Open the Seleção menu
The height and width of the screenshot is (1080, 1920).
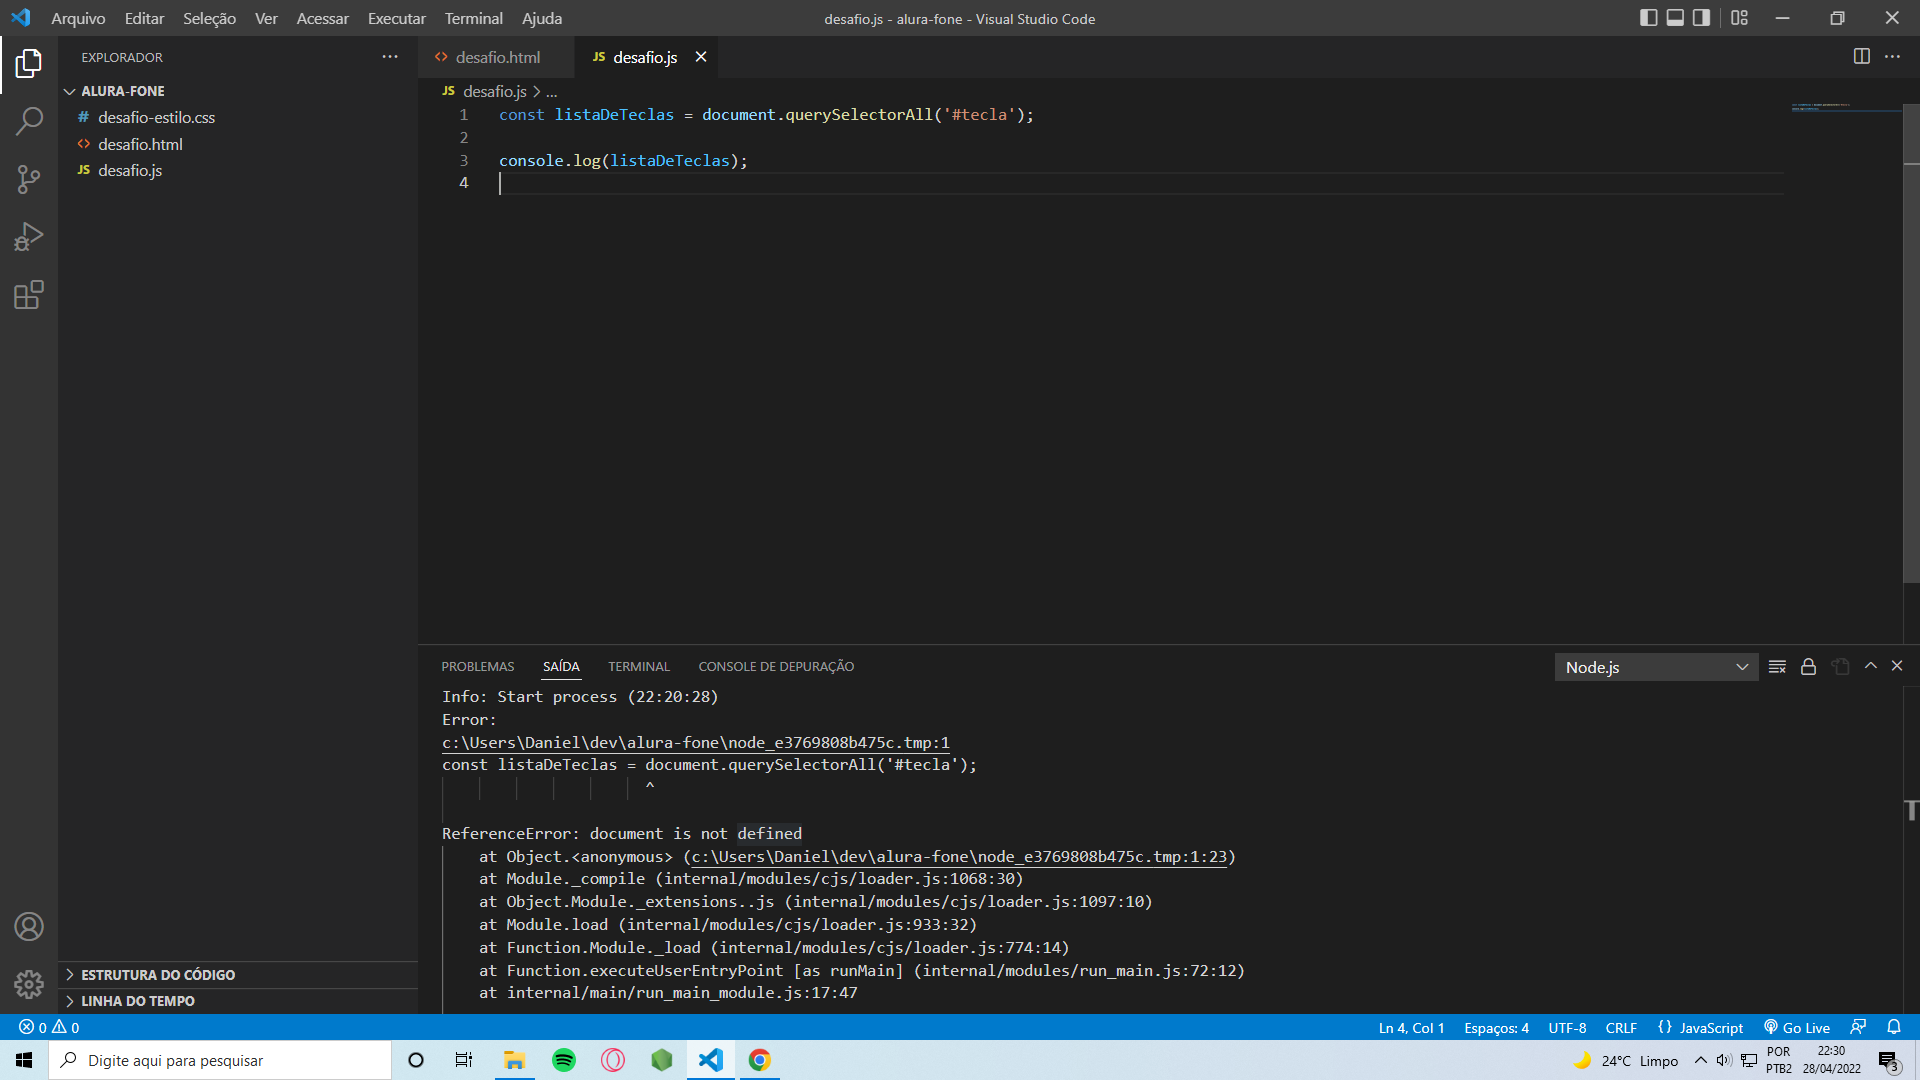[209, 18]
